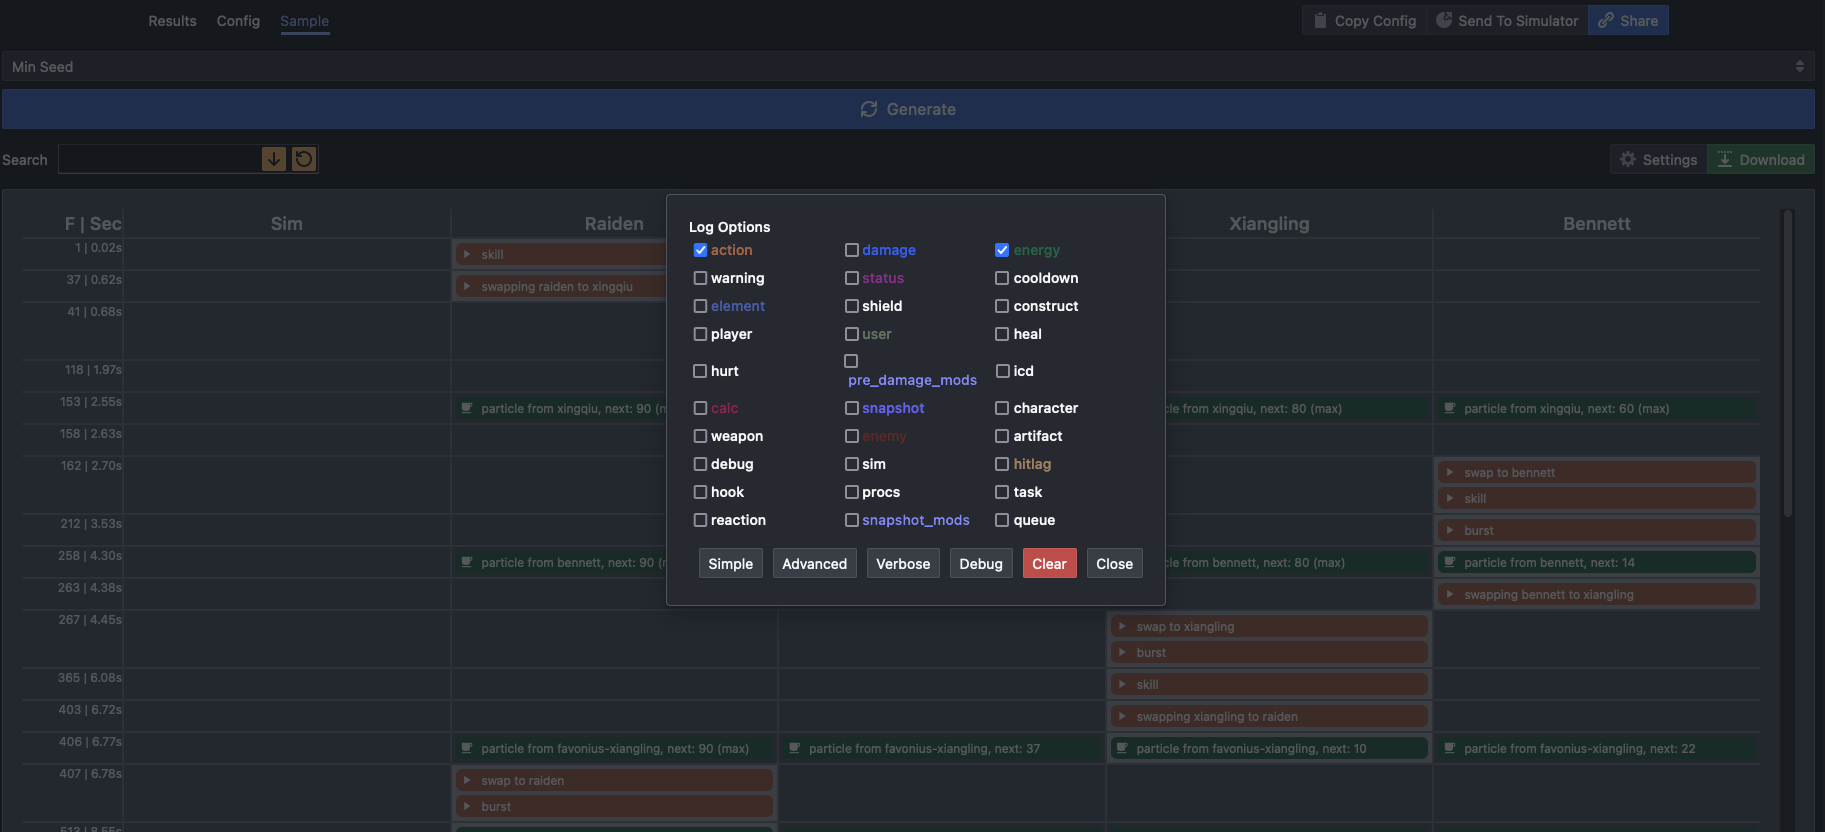The image size is (1825, 832).
Task: Click the Send To Simulator icon
Action: [x=1444, y=20]
